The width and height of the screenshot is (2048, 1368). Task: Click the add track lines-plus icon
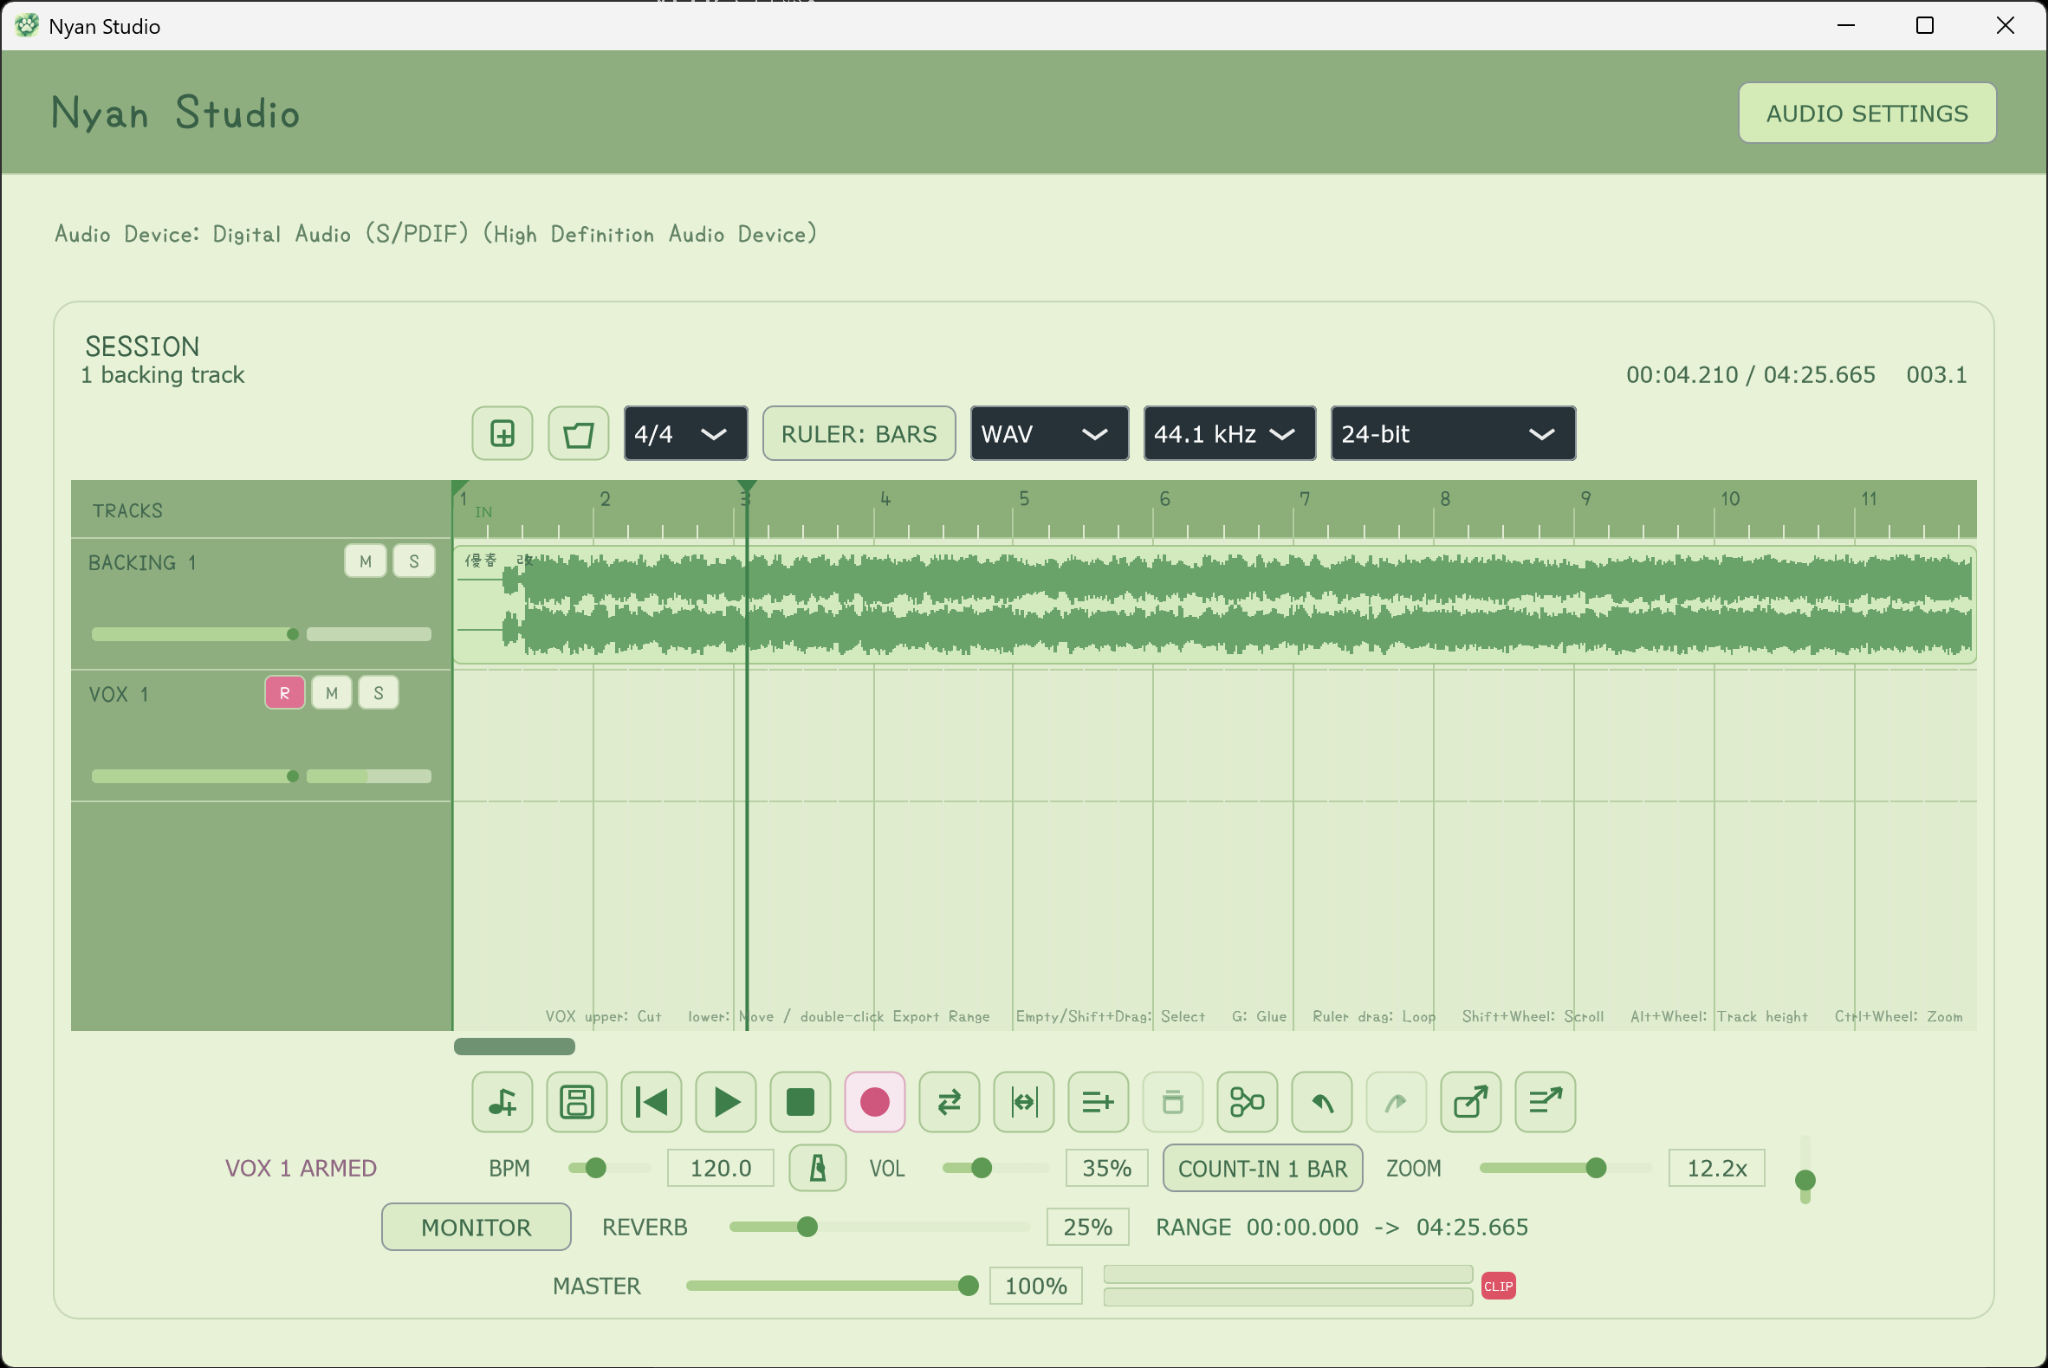pyautogui.click(x=1098, y=1102)
